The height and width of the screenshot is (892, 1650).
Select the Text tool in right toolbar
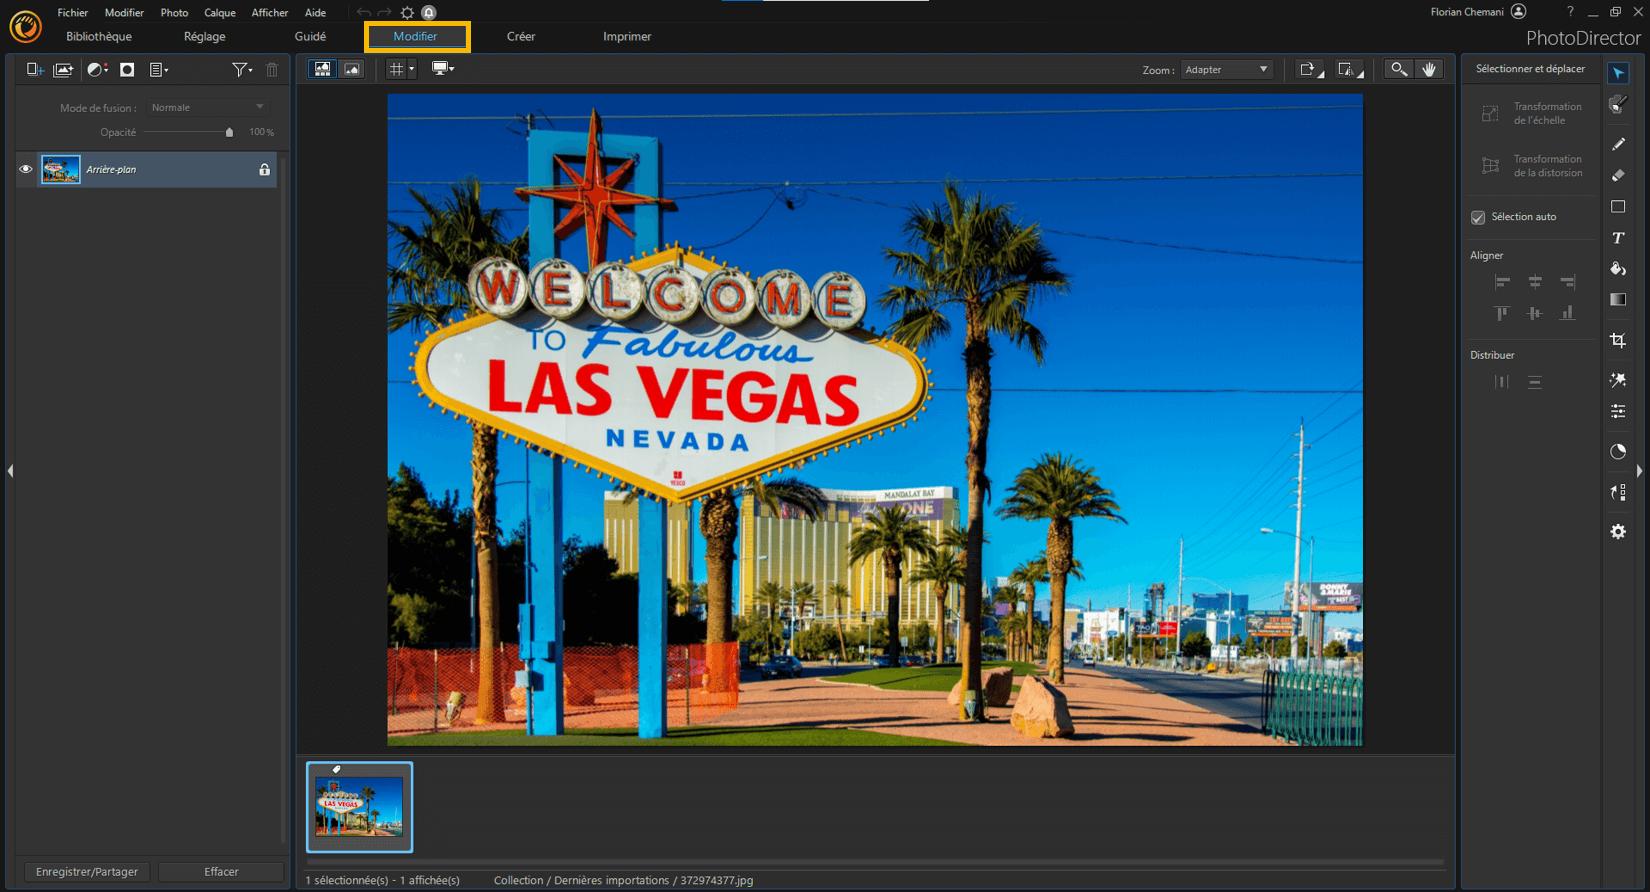1618,238
